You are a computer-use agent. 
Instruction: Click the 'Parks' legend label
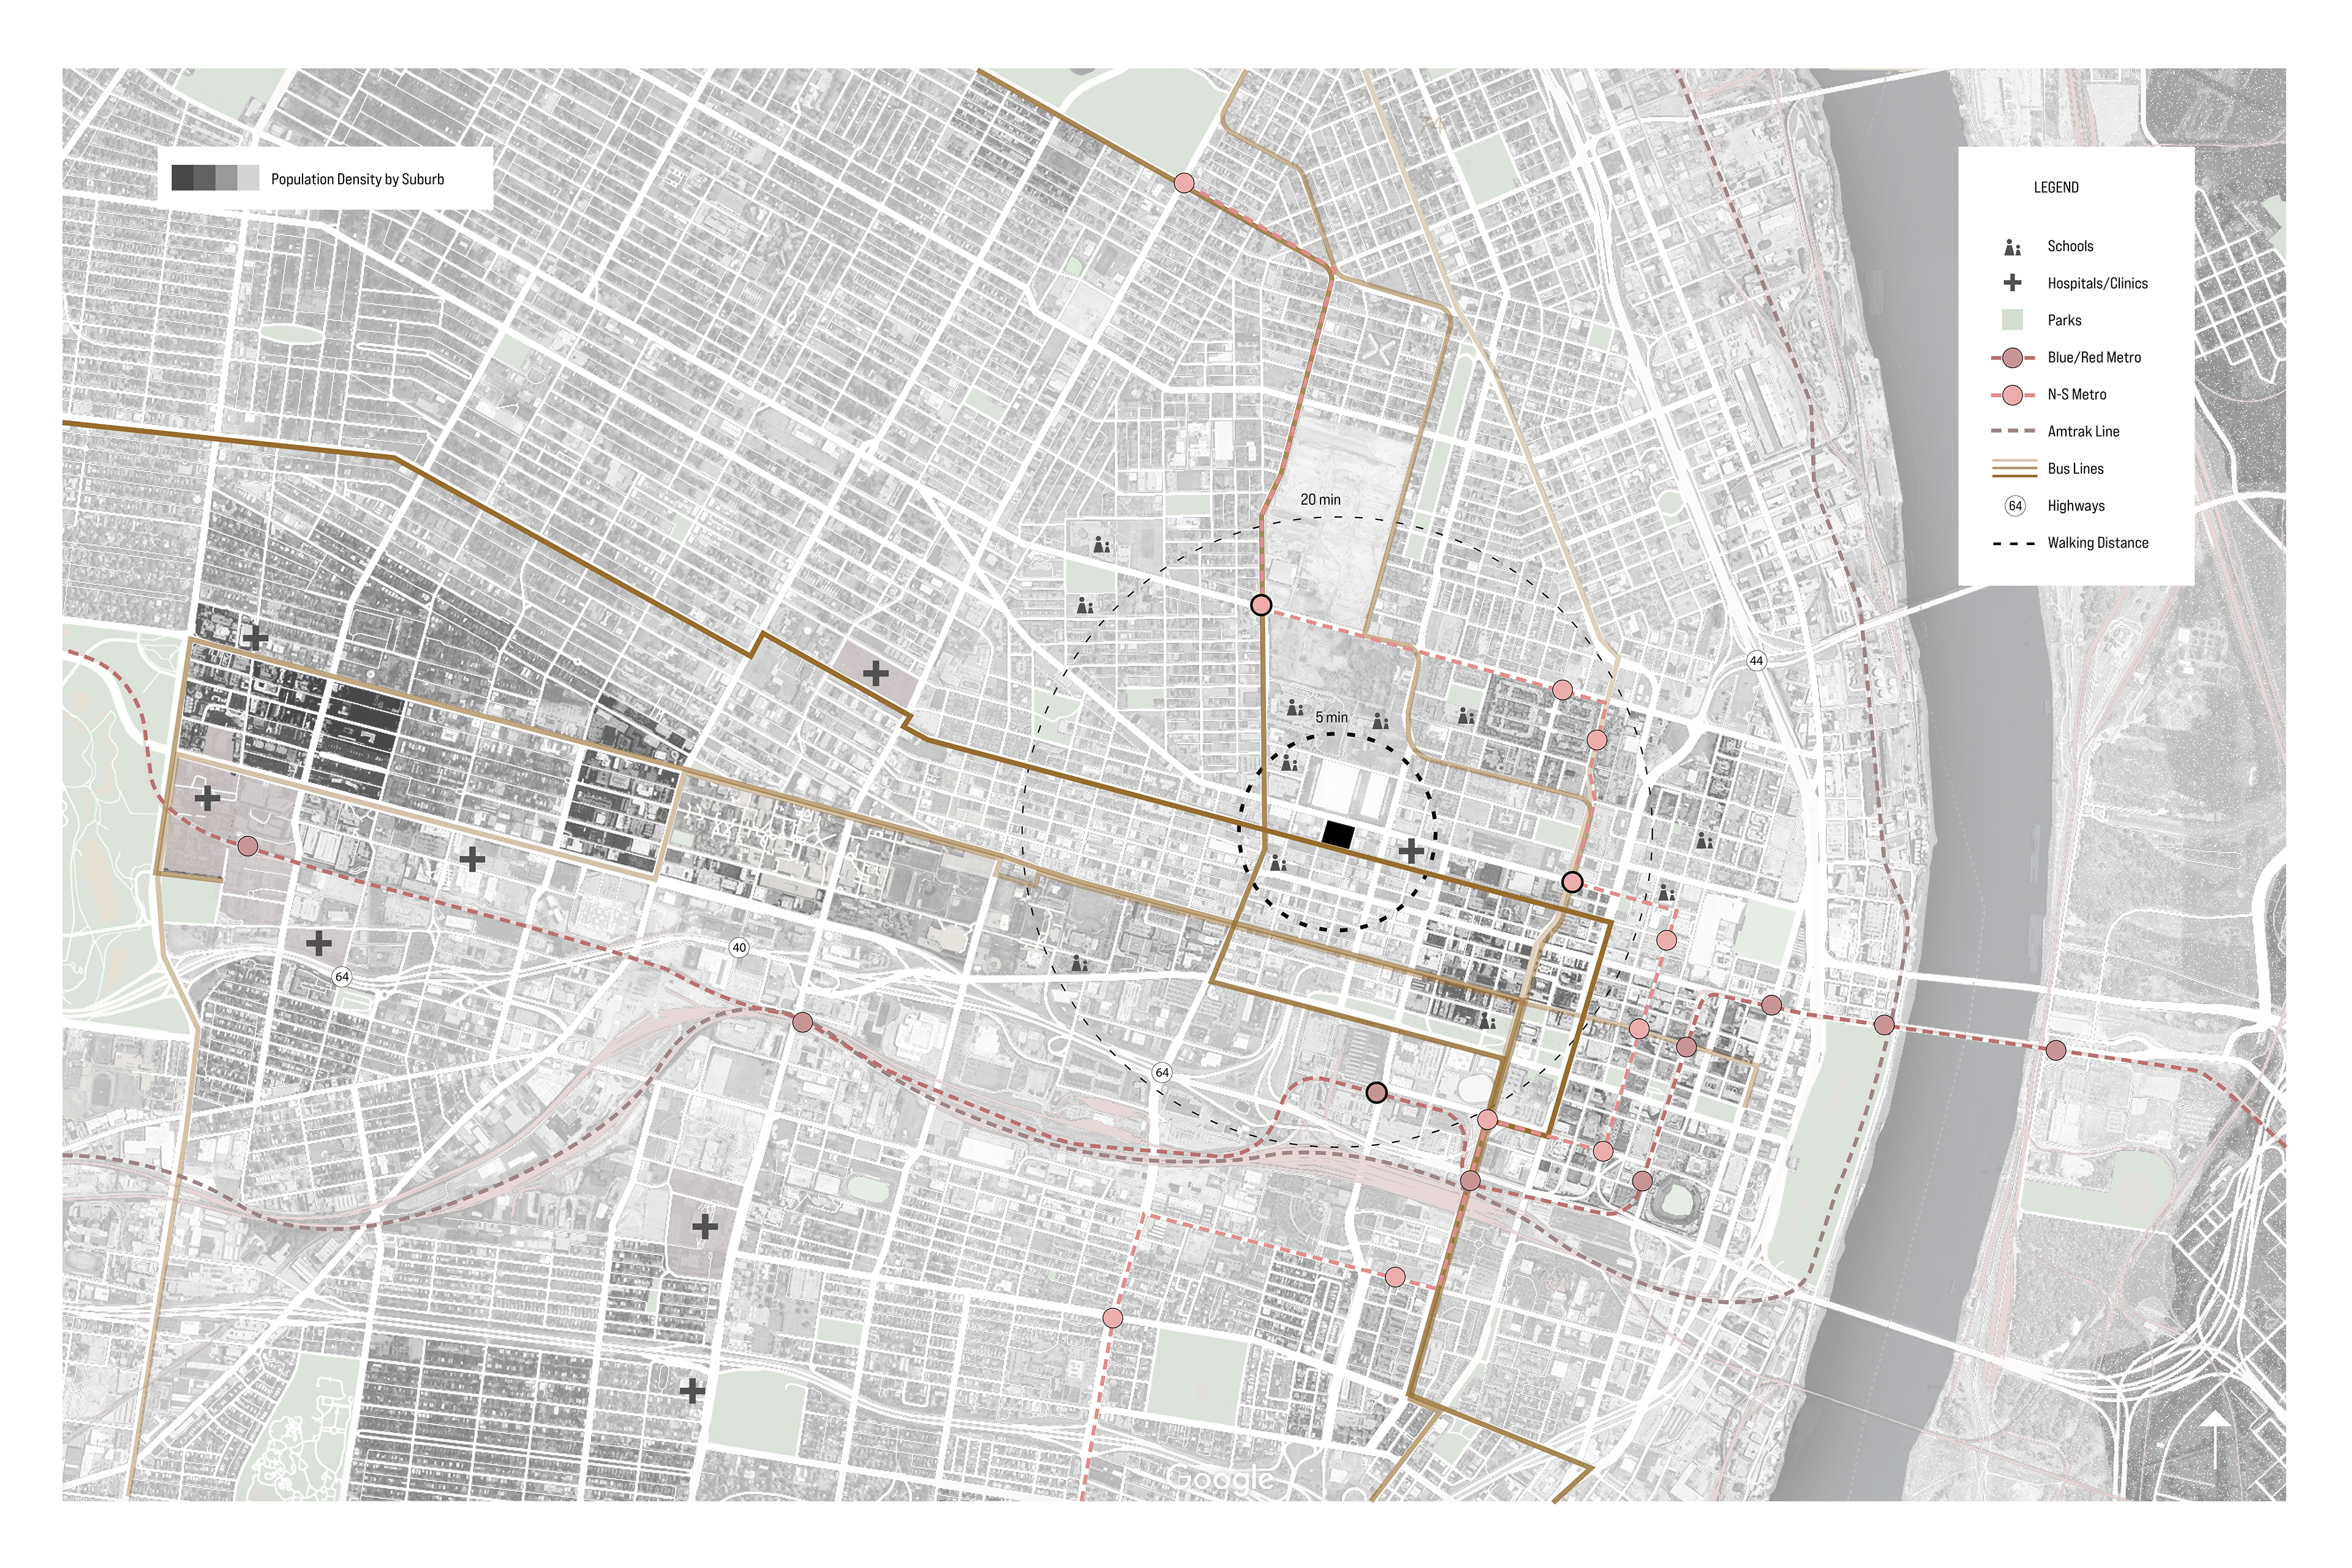pyautogui.click(x=2064, y=320)
